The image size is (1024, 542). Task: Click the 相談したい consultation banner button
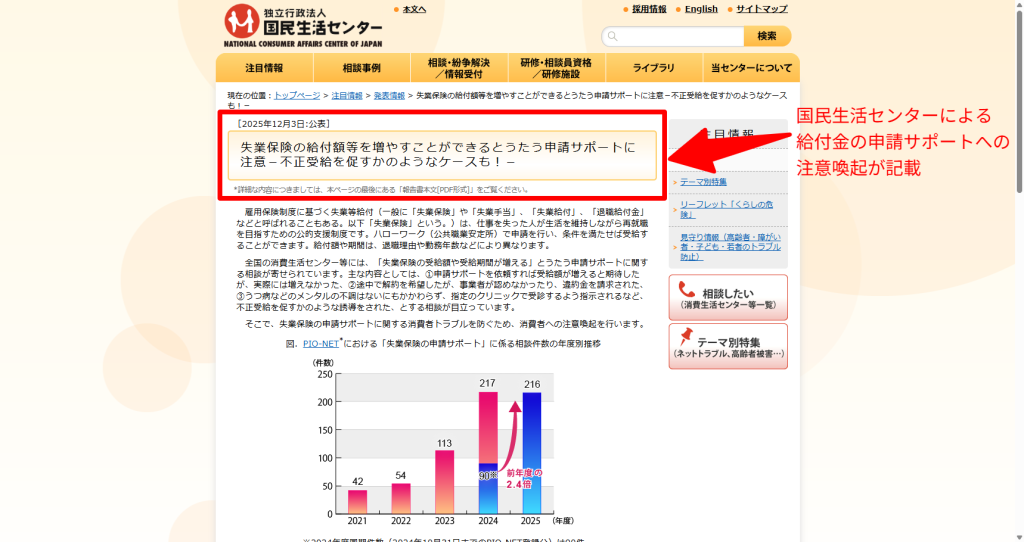click(x=728, y=297)
